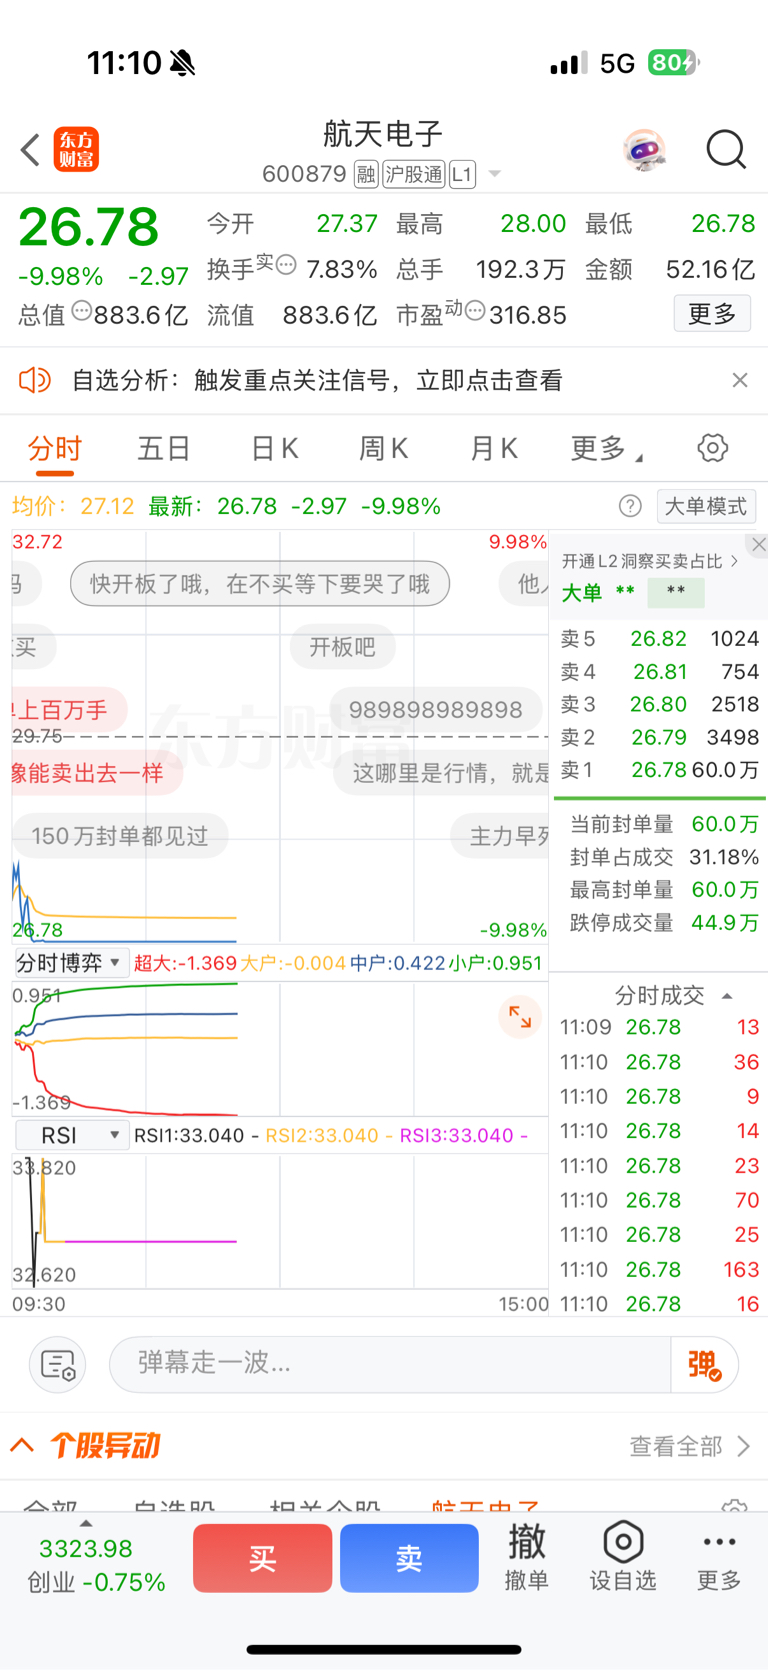Open the 自选分析 signal notice

coord(317,380)
